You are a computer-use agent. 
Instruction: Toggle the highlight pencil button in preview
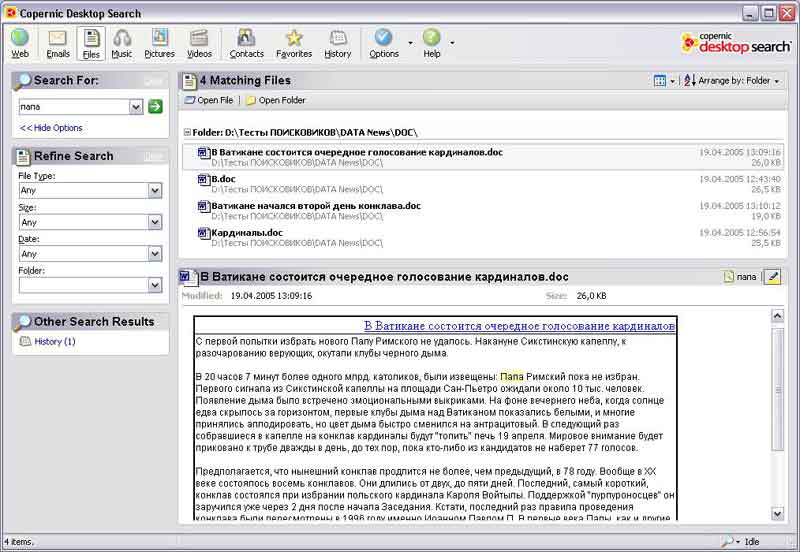(772, 277)
